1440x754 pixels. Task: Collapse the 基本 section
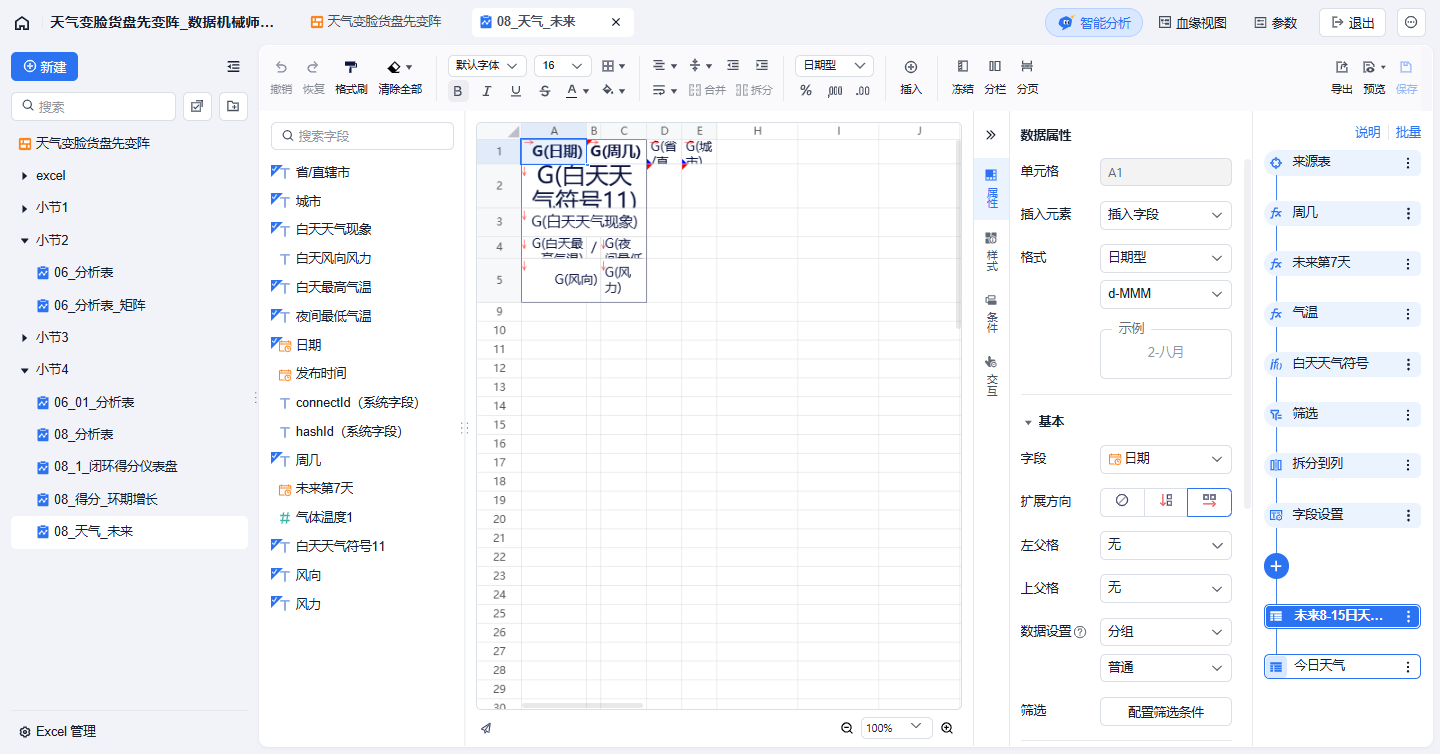(x=1027, y=422)
